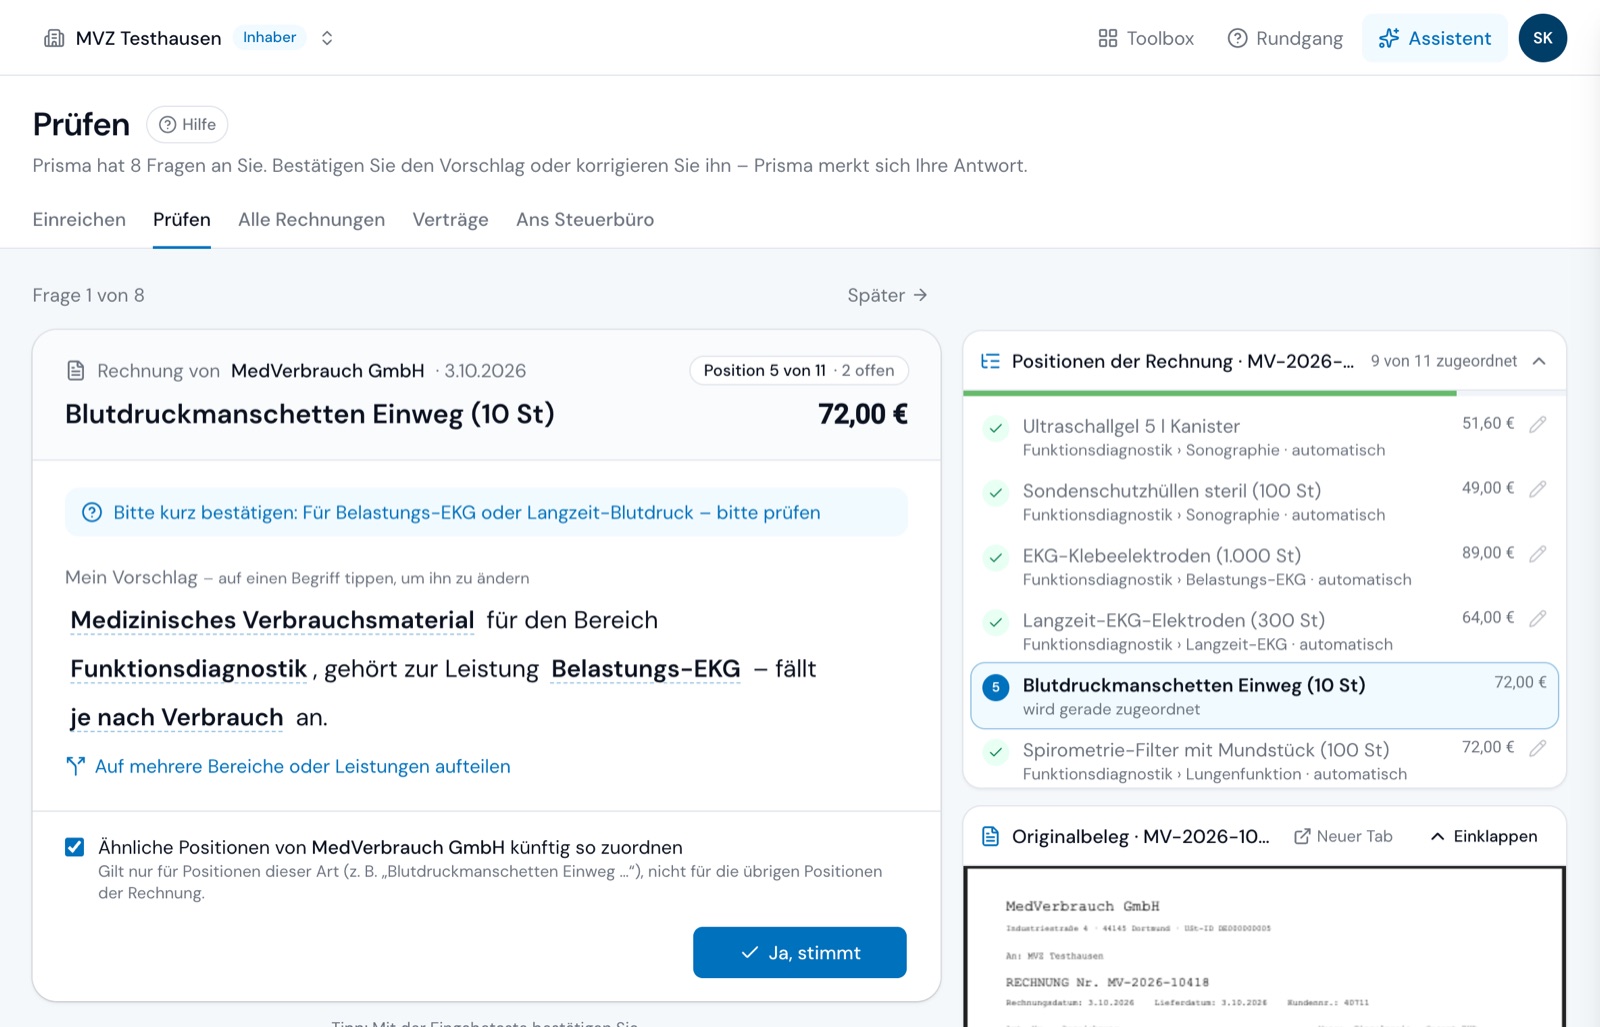1600x1027 pixels.
Task: Click the 72,00 € amount in the header
Action: click(863, 414)
